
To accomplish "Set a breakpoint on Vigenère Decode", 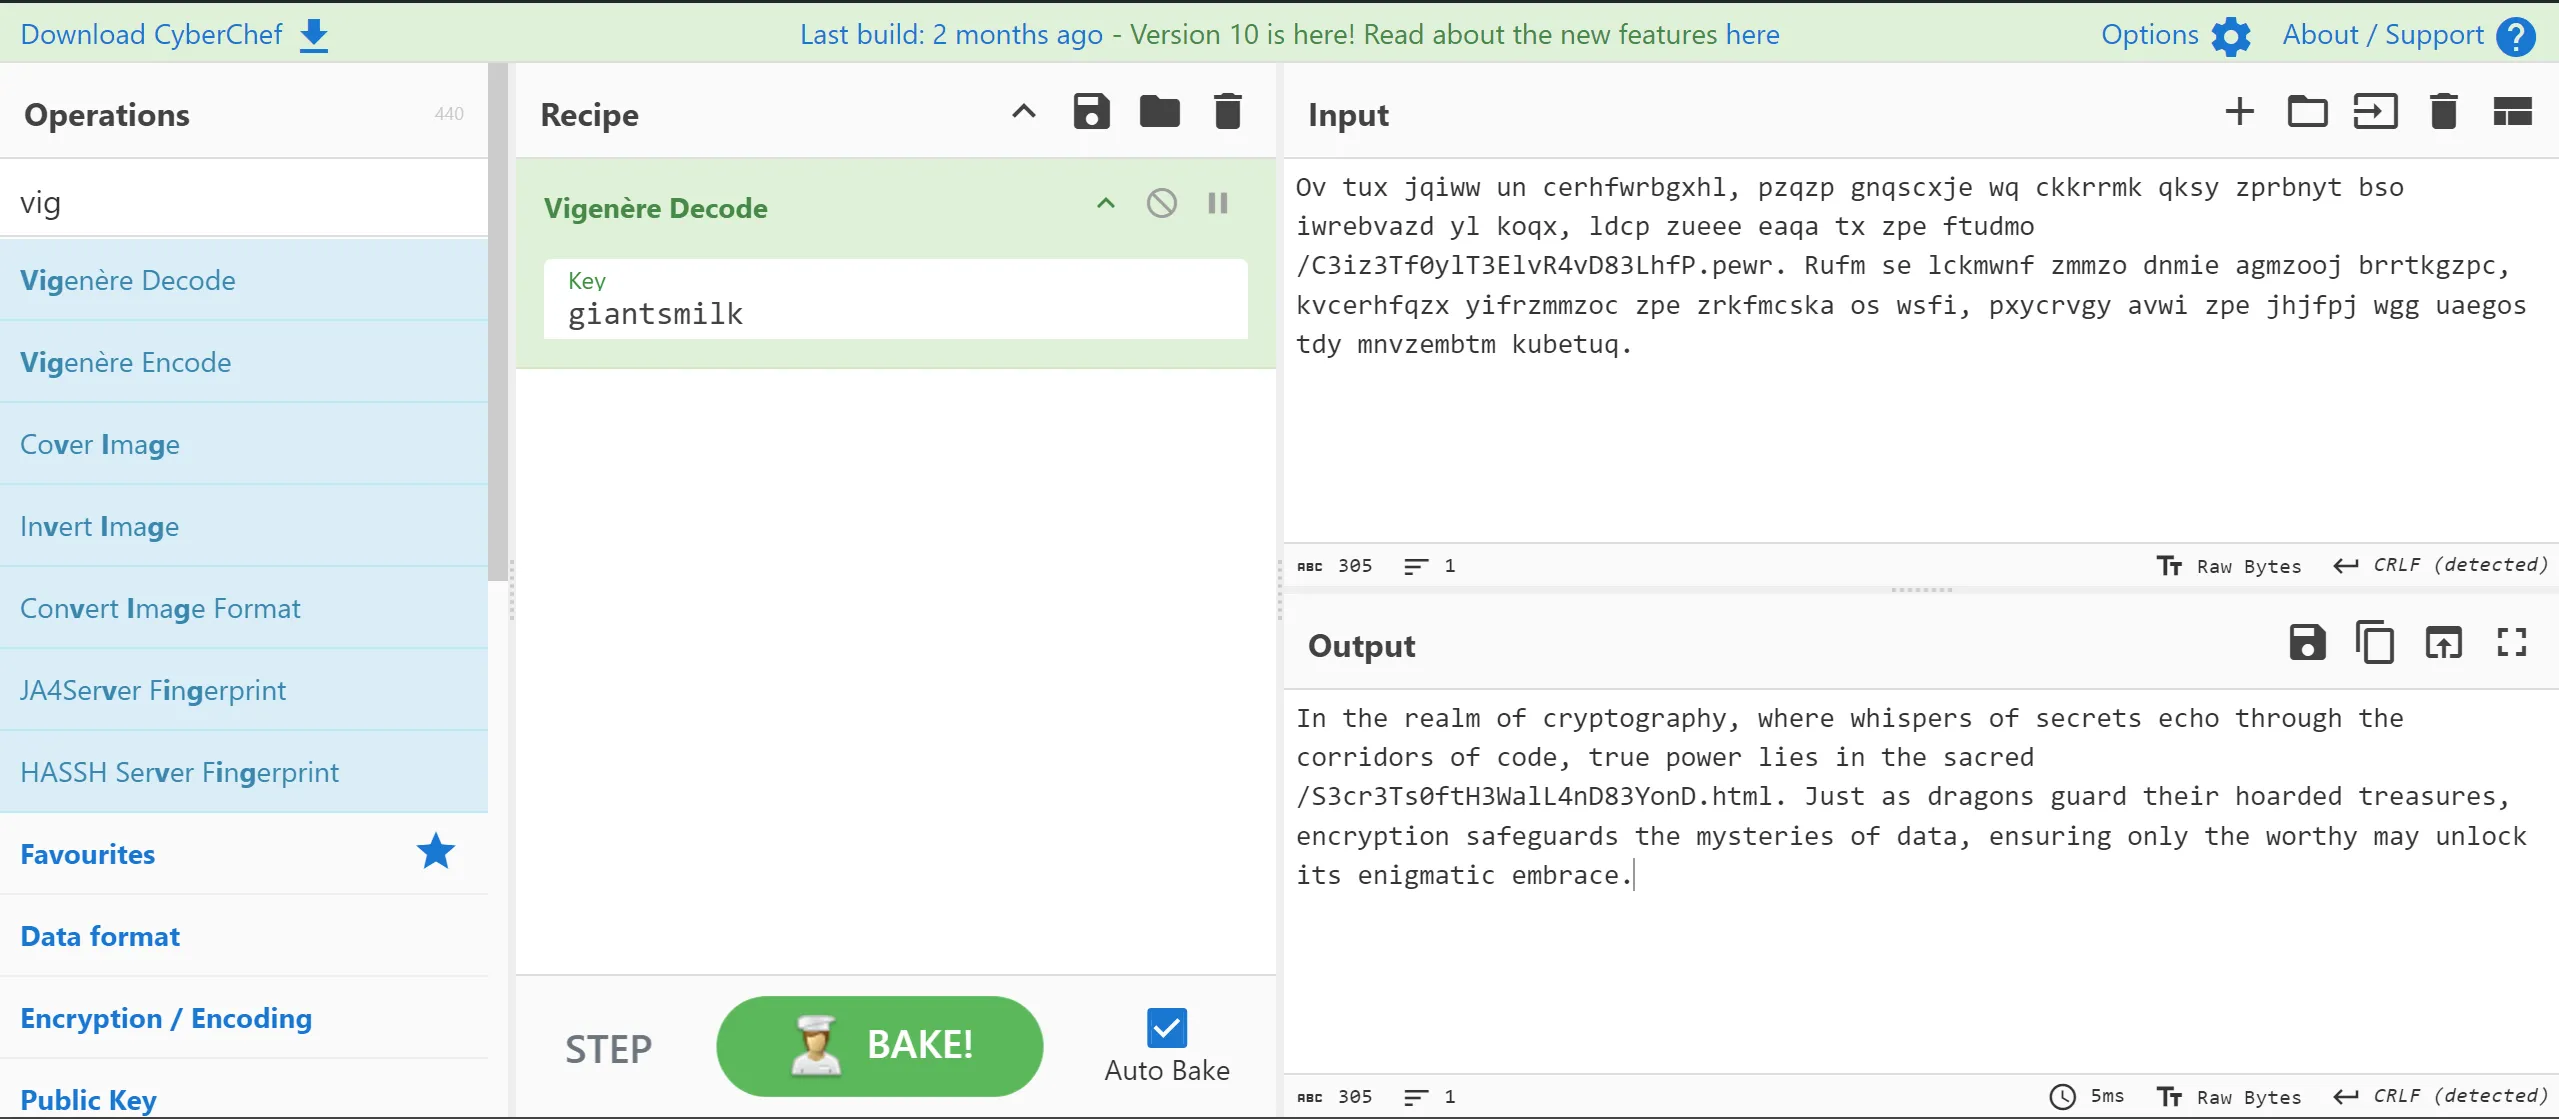I will [1217, 204].
